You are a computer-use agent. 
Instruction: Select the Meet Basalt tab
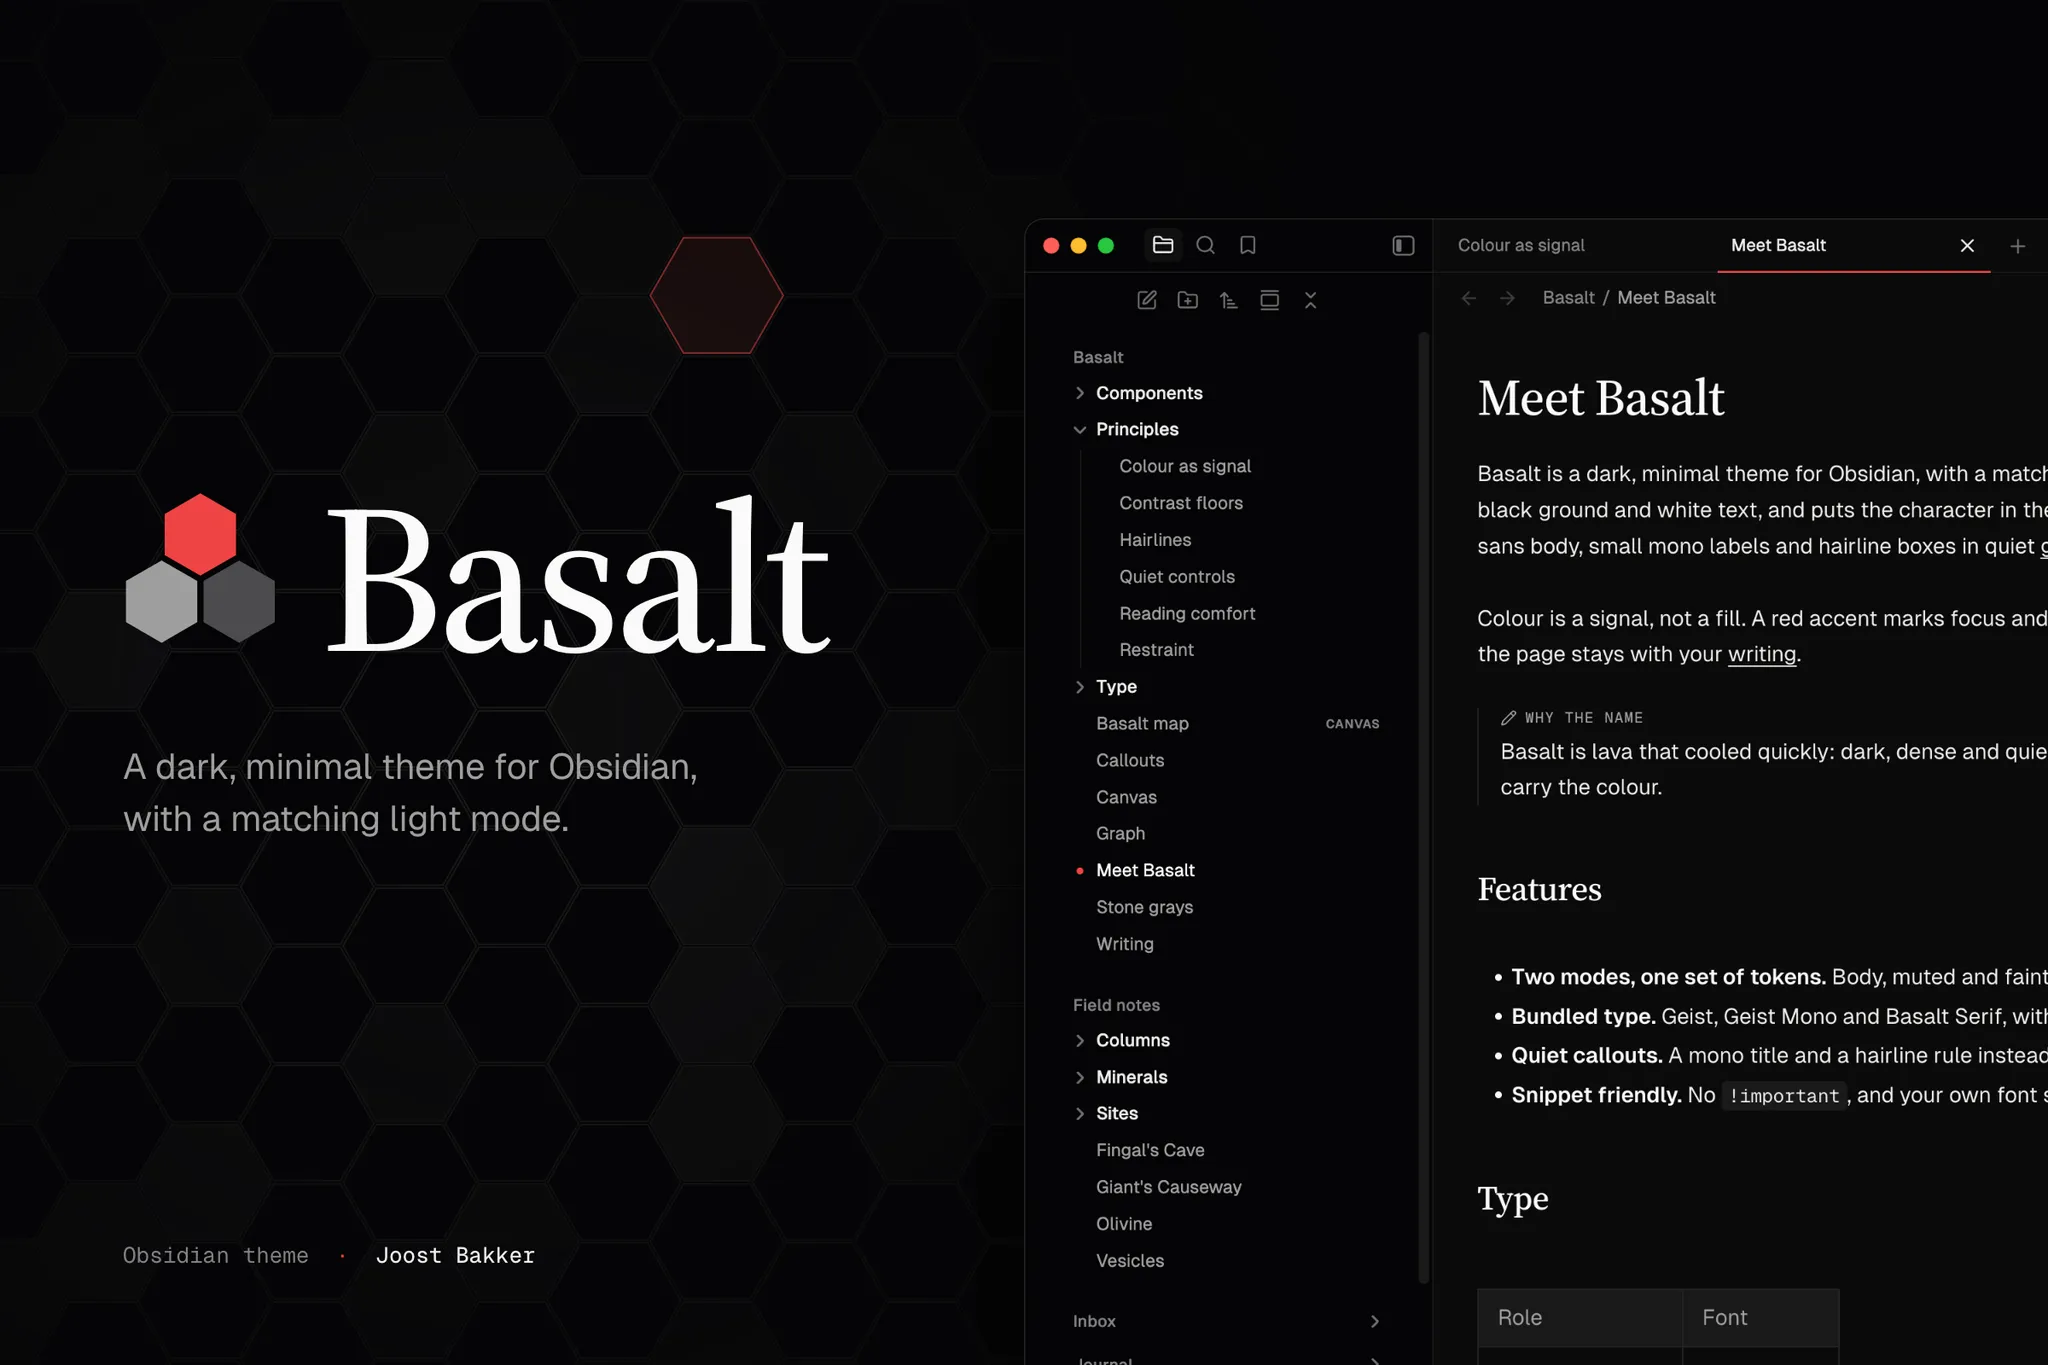(1778, 245)
